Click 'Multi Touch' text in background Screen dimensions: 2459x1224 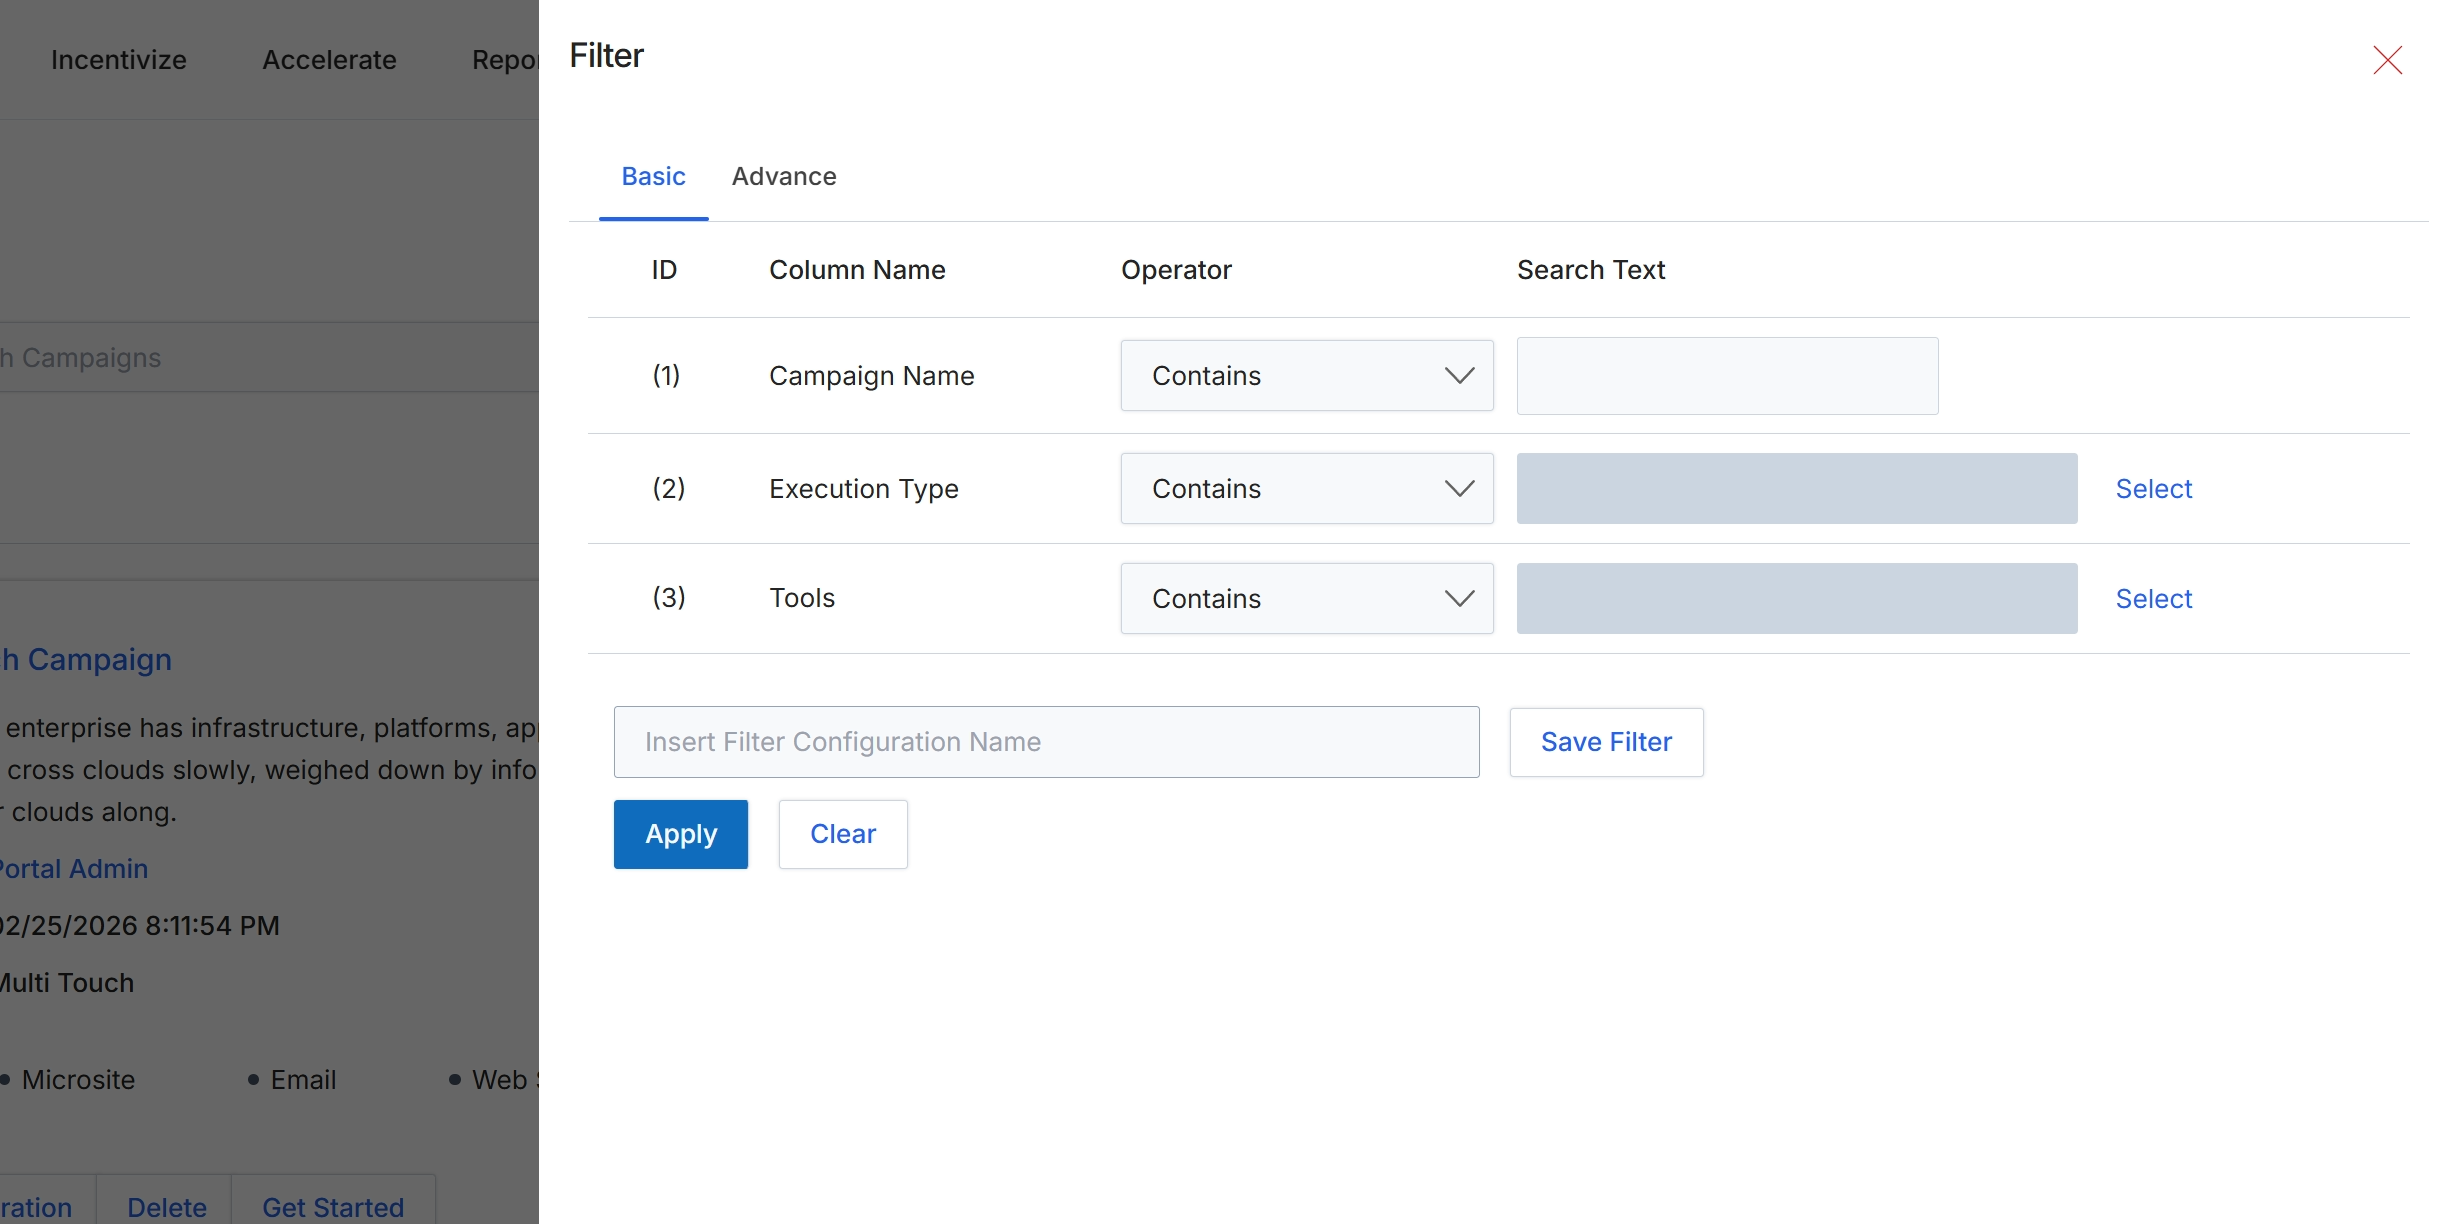(x=67, y=983)
